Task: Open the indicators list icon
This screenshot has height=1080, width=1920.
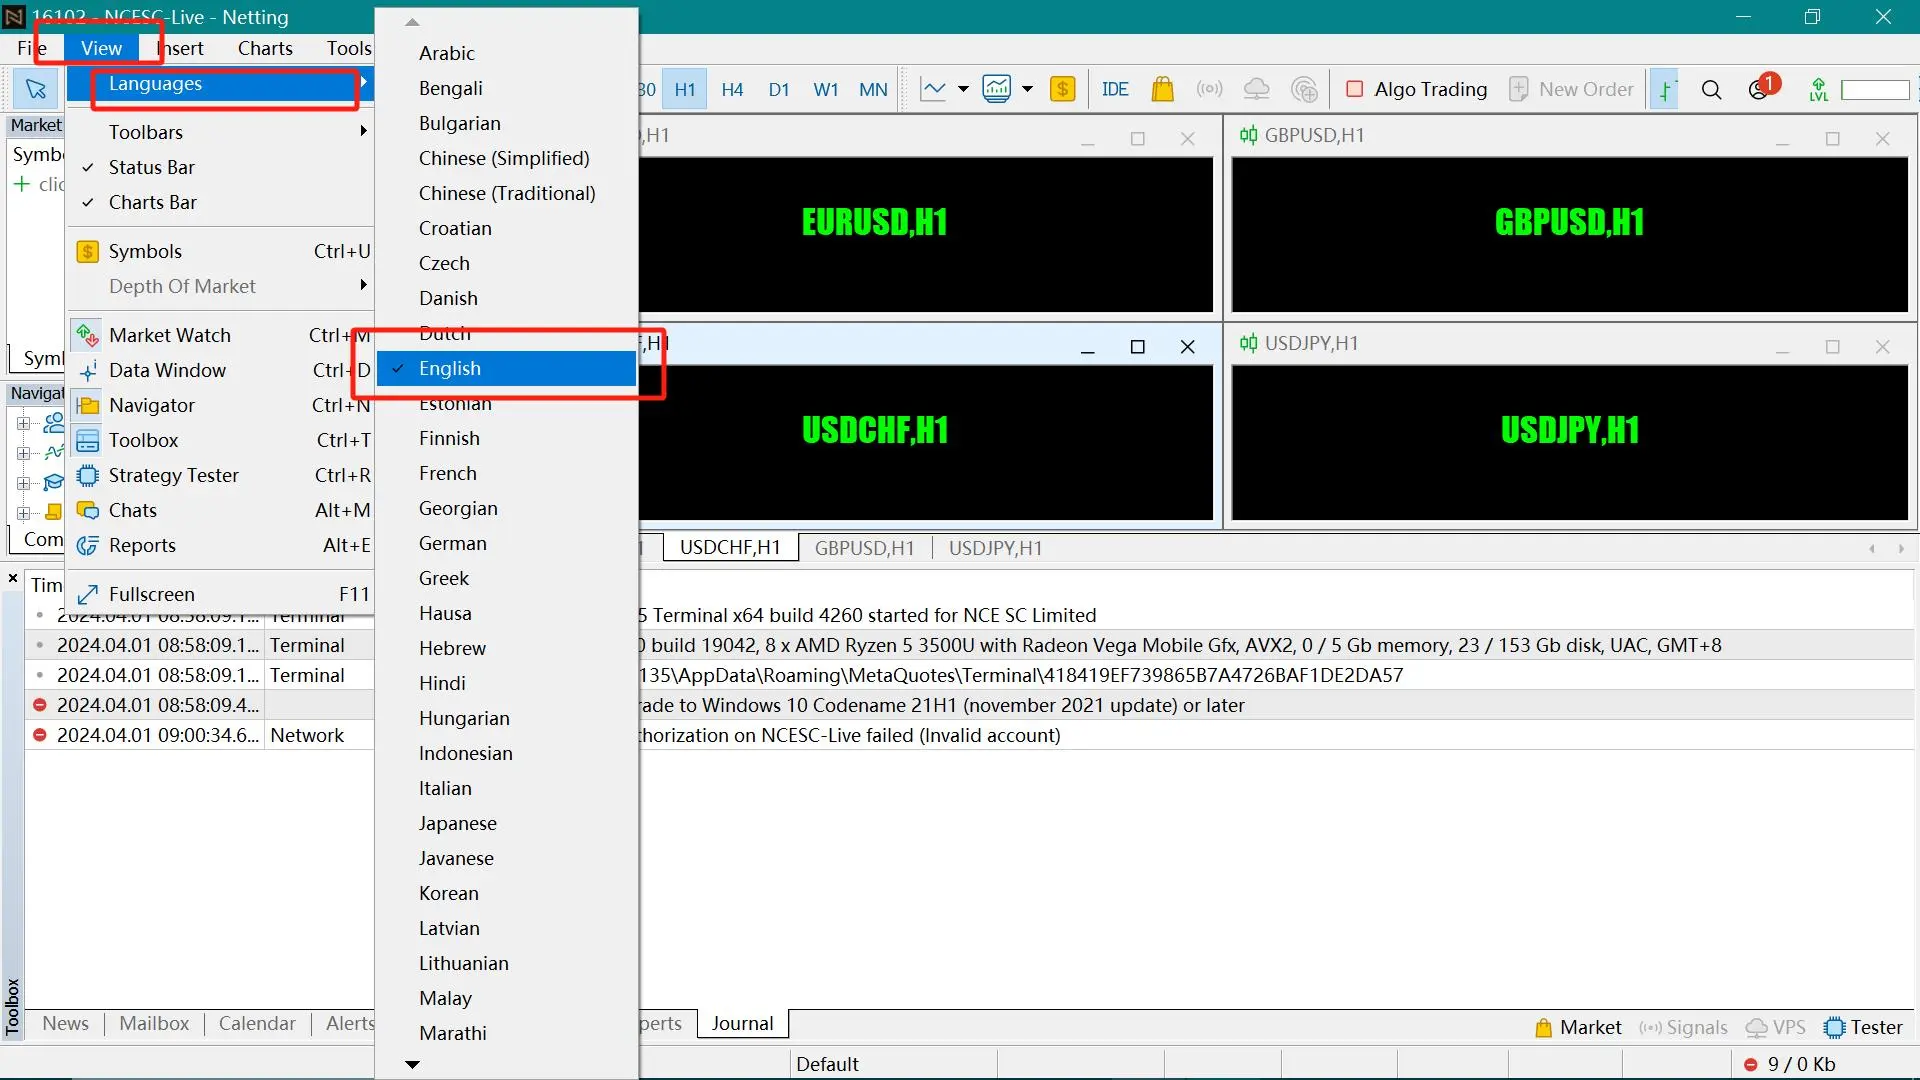Action: click(997, 89)
